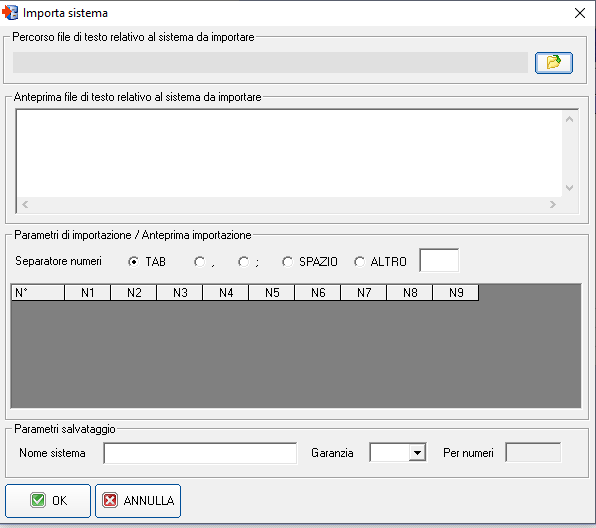The height and width of the screenshot is (528, 596).
Task: Click the N4 column header
Action: [226, 293]
